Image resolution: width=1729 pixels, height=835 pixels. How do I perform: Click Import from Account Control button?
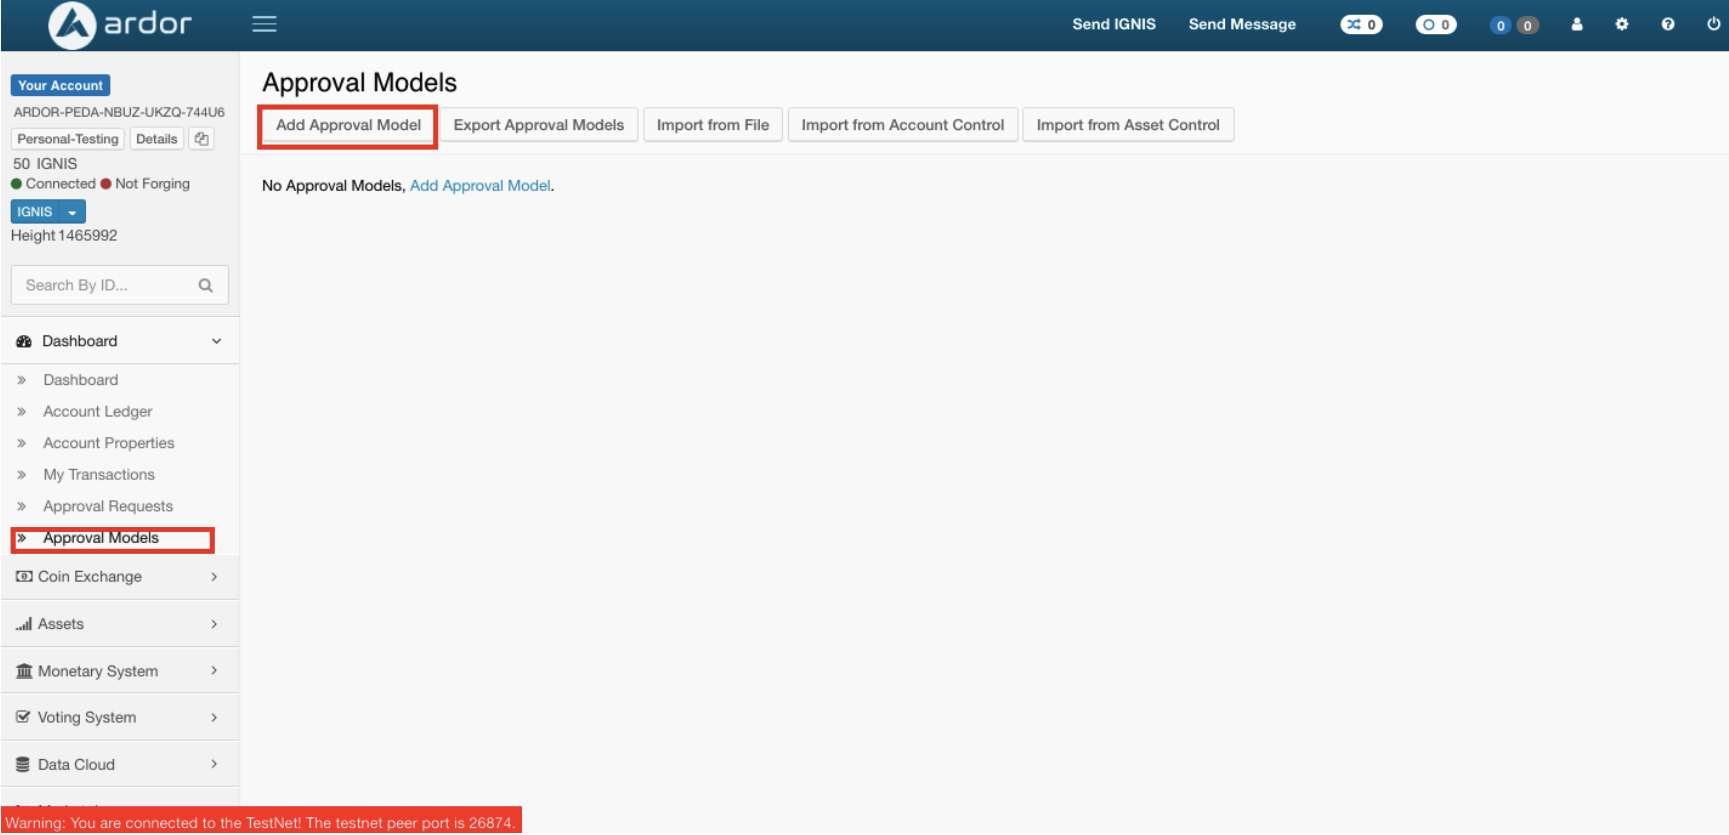click(902, 126)
